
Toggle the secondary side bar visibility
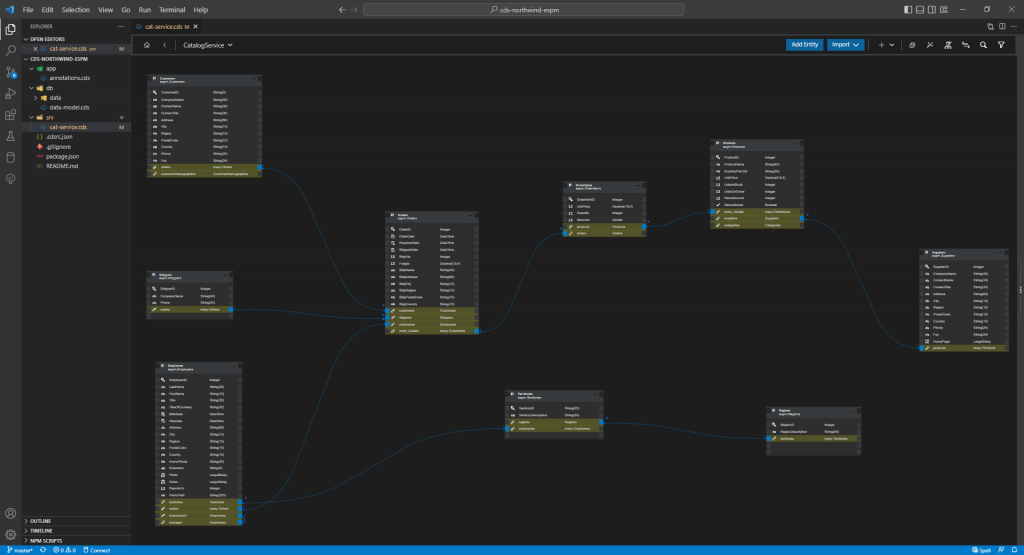932,10
